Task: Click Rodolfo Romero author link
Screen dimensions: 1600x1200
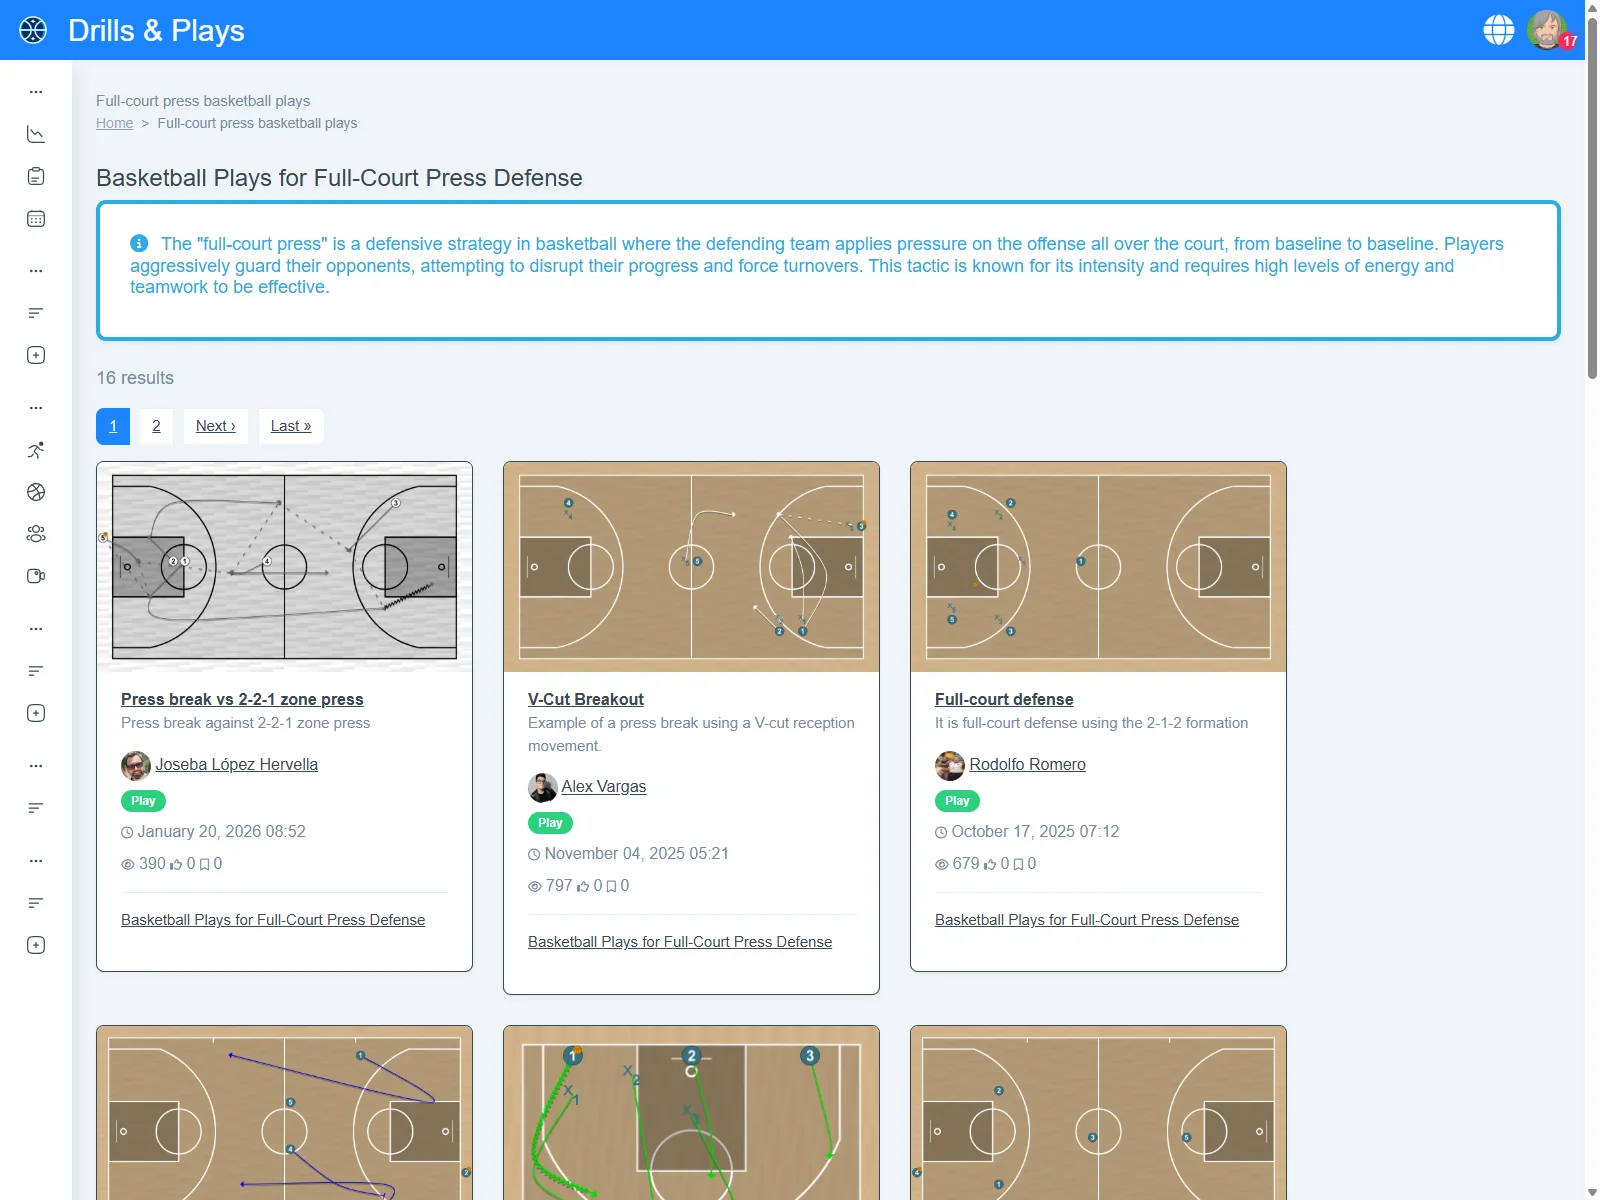Action: click(1027, 764)
